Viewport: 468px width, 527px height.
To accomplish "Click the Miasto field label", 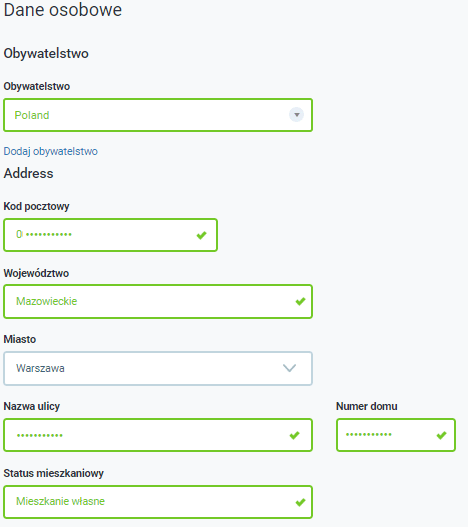I will click(20, 339).
